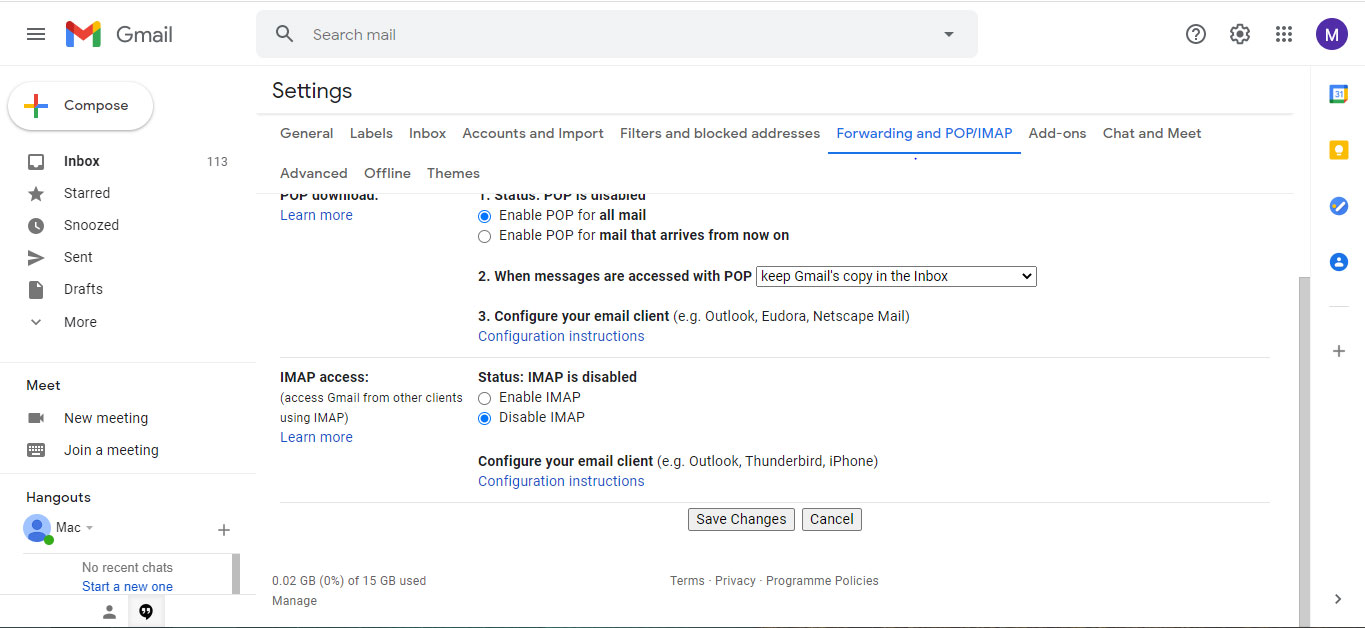
Task: Click the Settings gear icon
Action: pos(1239,34)
